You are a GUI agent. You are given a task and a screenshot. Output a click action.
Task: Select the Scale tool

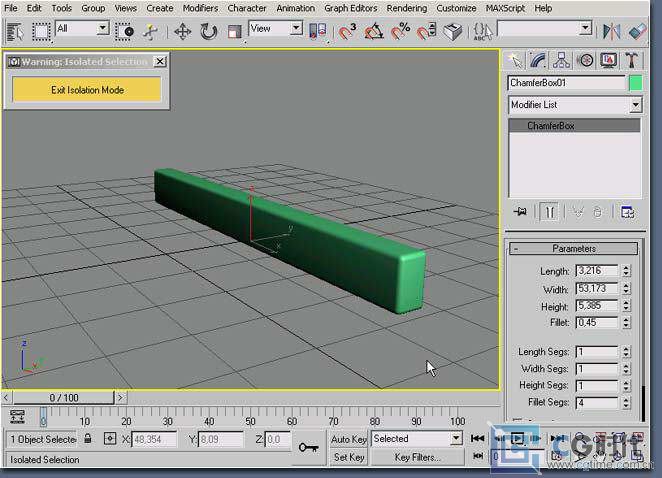coord(234,32)
